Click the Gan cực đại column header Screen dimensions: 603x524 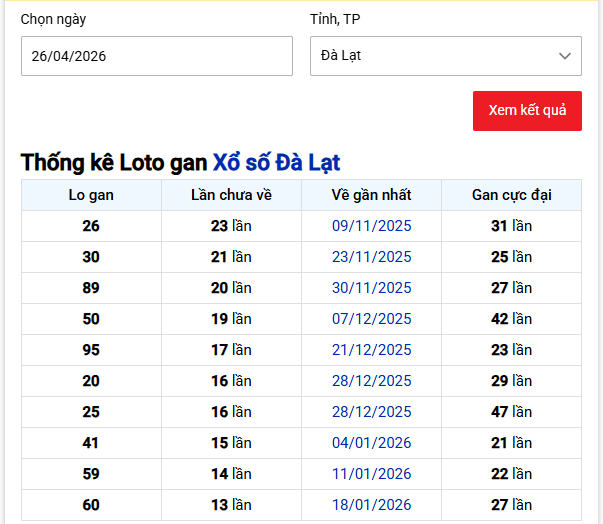tap(511, 195)
